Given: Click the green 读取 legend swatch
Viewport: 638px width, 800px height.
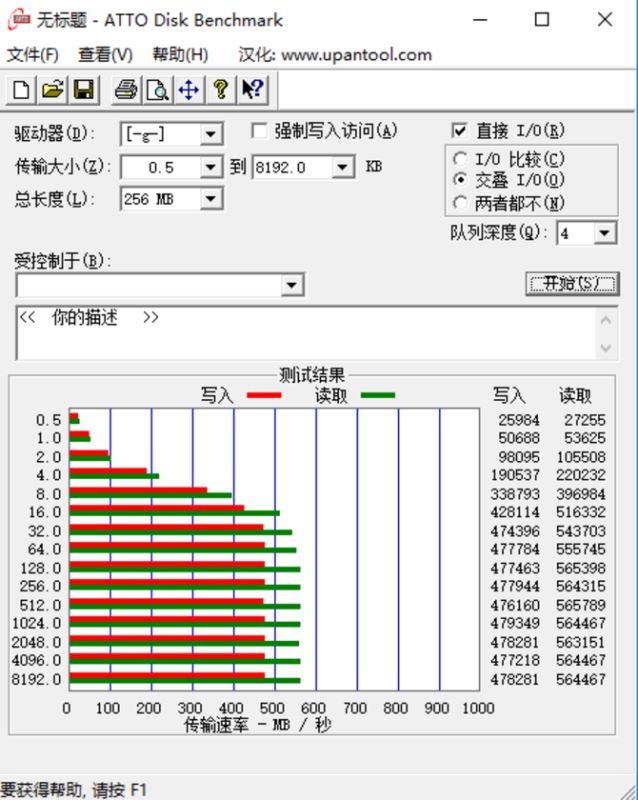Looking at the screenshot, I should click(378, 395).
